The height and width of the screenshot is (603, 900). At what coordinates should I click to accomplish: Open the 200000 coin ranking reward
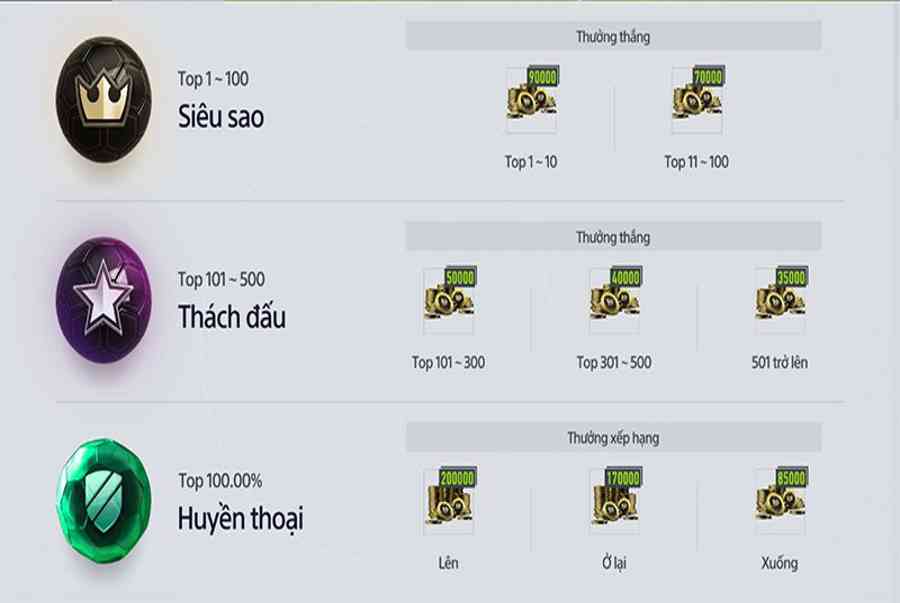pyautogui.click(x=449, y=500)
